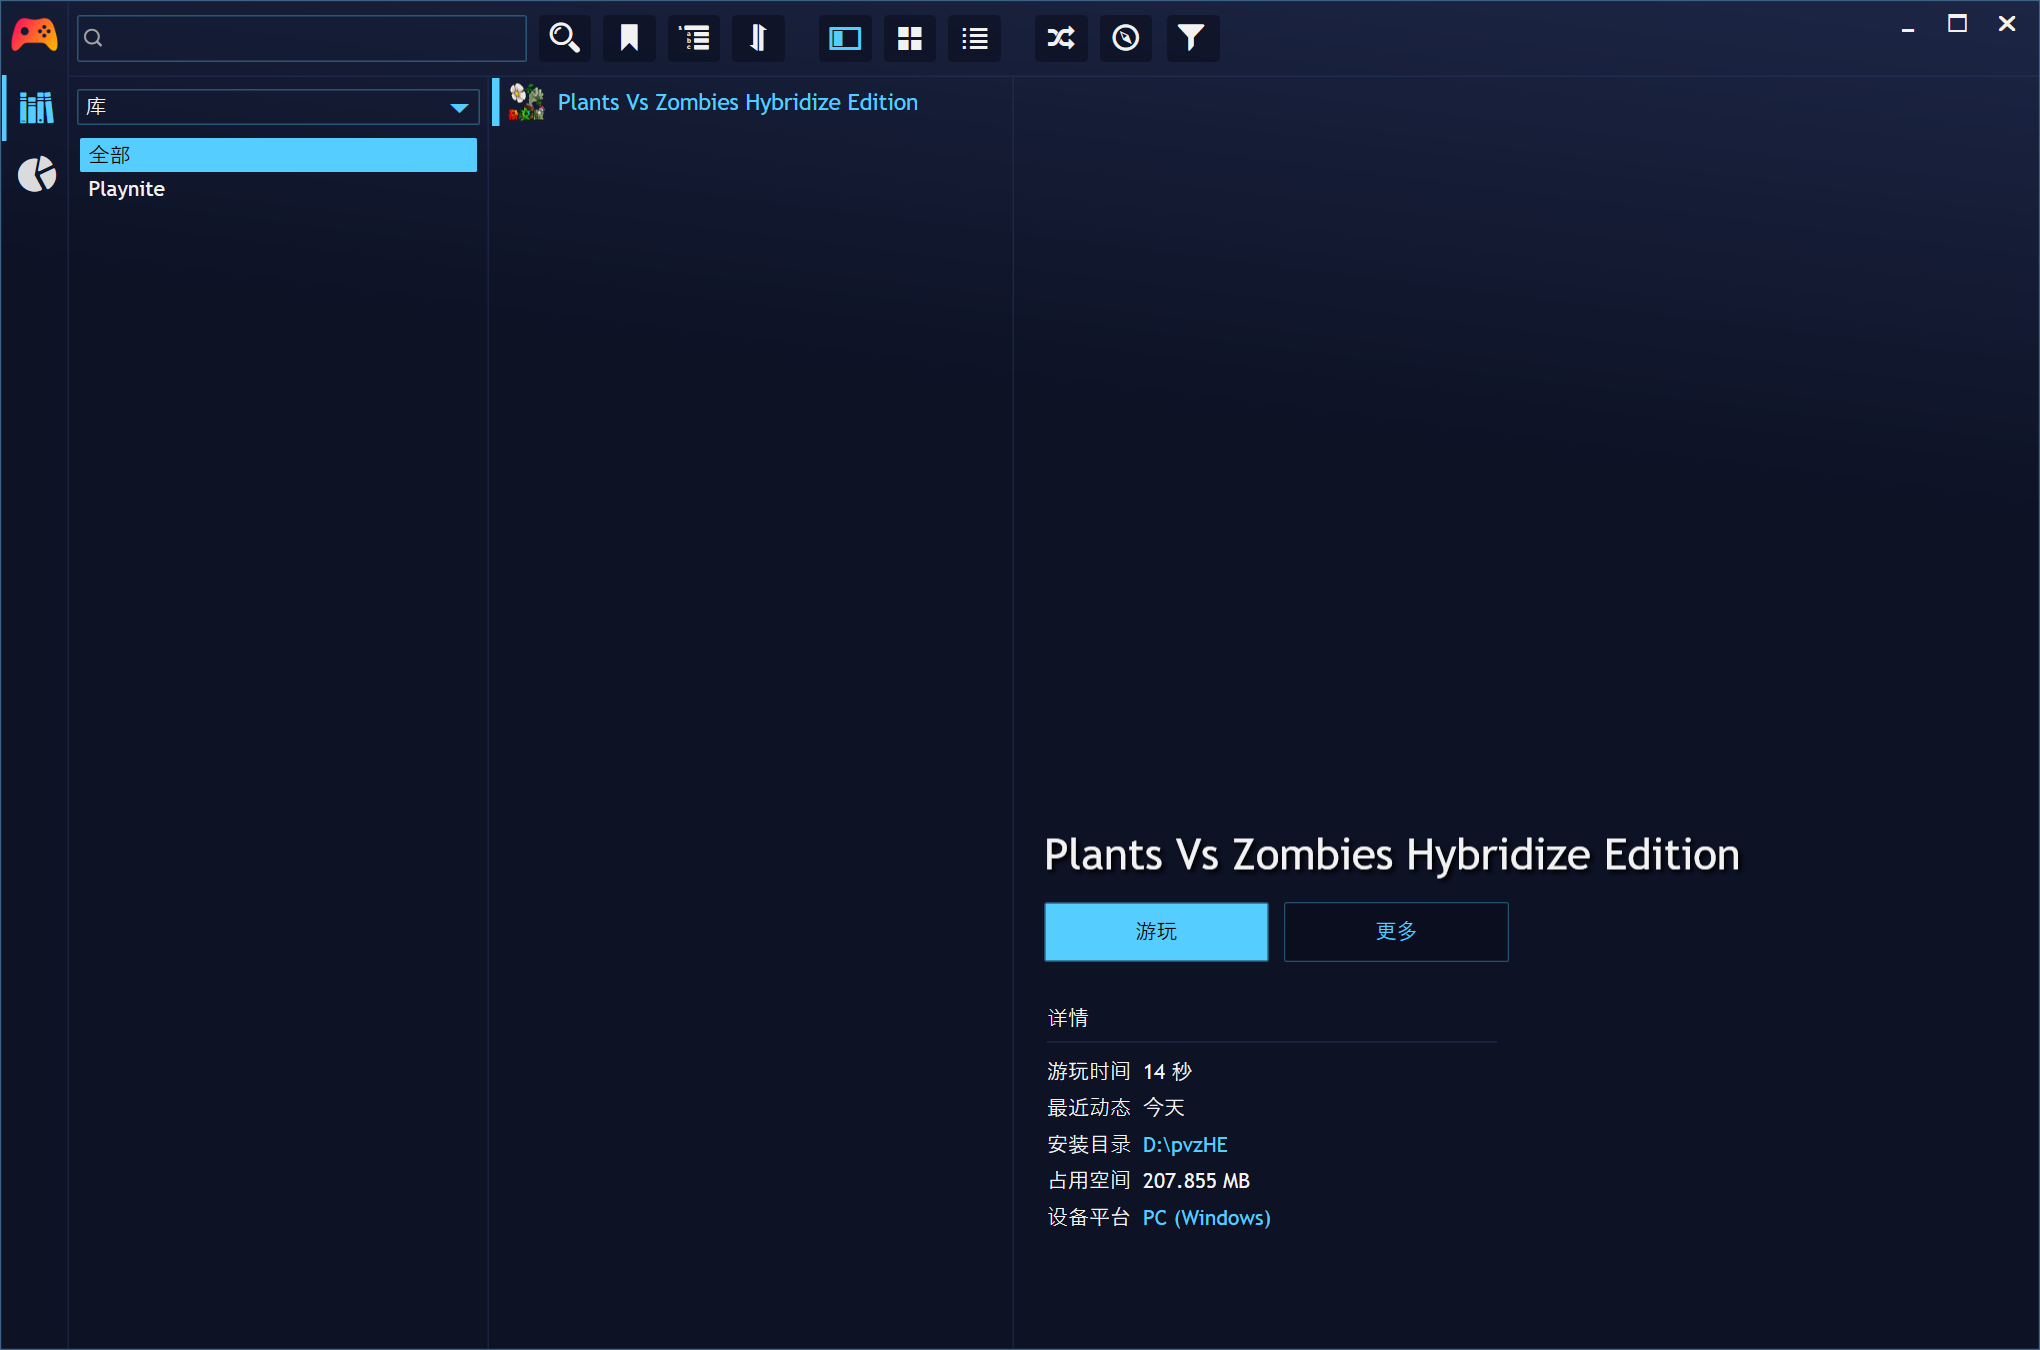2040x1350 pixels.
Task: Click the magnifier search icon in the toolbar
Action: pyautogui.click(x=565, y=38)
